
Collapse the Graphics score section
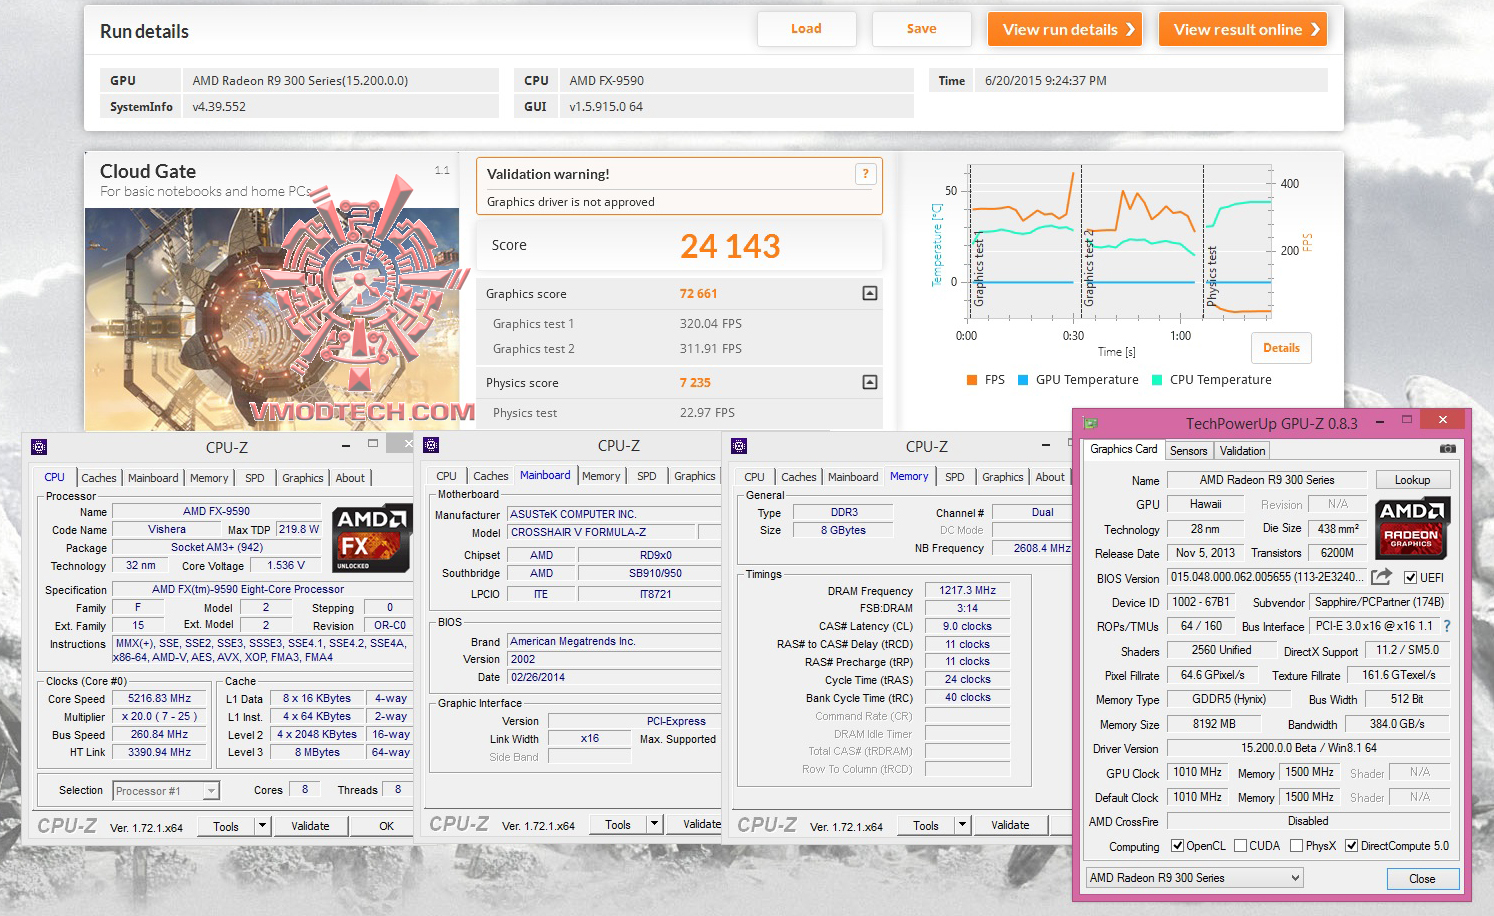point(870,293)
